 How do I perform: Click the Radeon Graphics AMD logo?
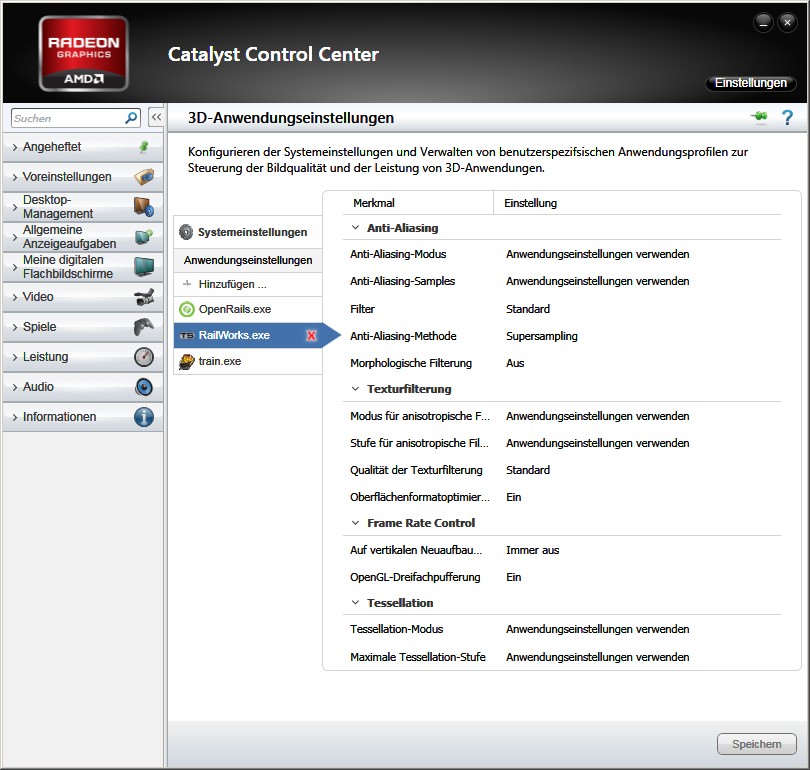[84, 54]
